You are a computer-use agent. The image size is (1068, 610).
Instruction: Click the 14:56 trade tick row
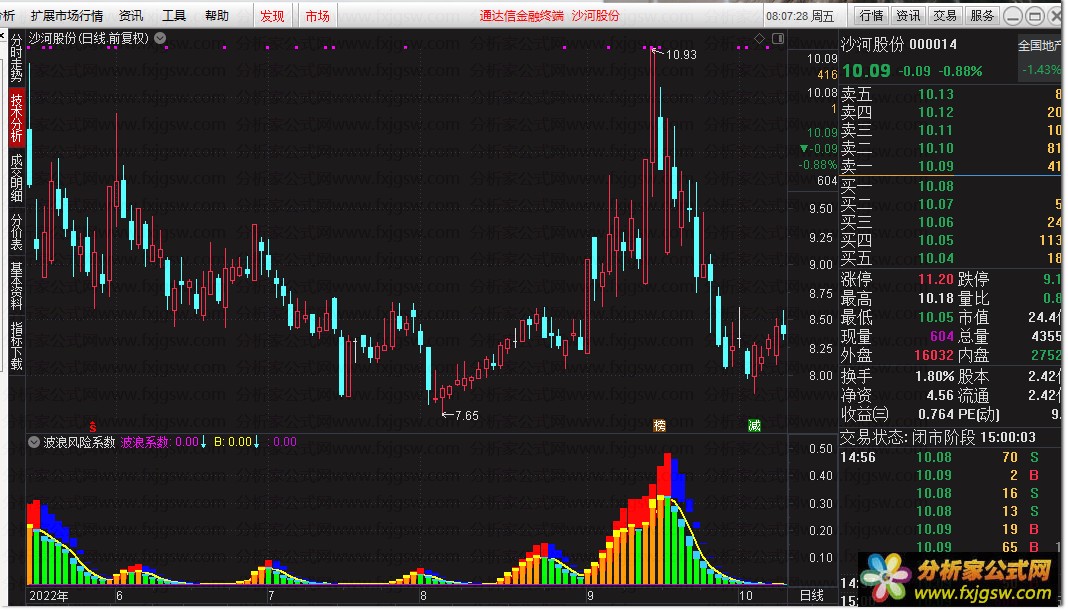coord(950,457)
